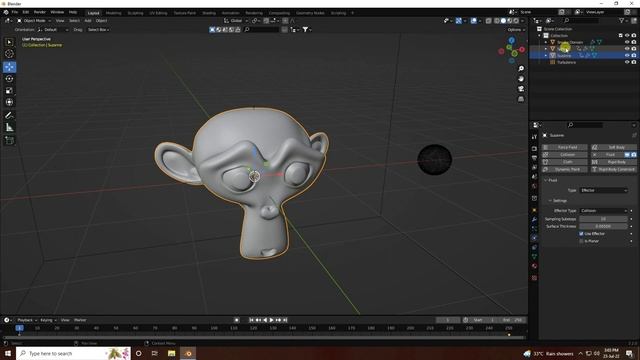Click the Surface Thickness value field
The height and width of the screenshot is (360, 640).
(603, 227)
